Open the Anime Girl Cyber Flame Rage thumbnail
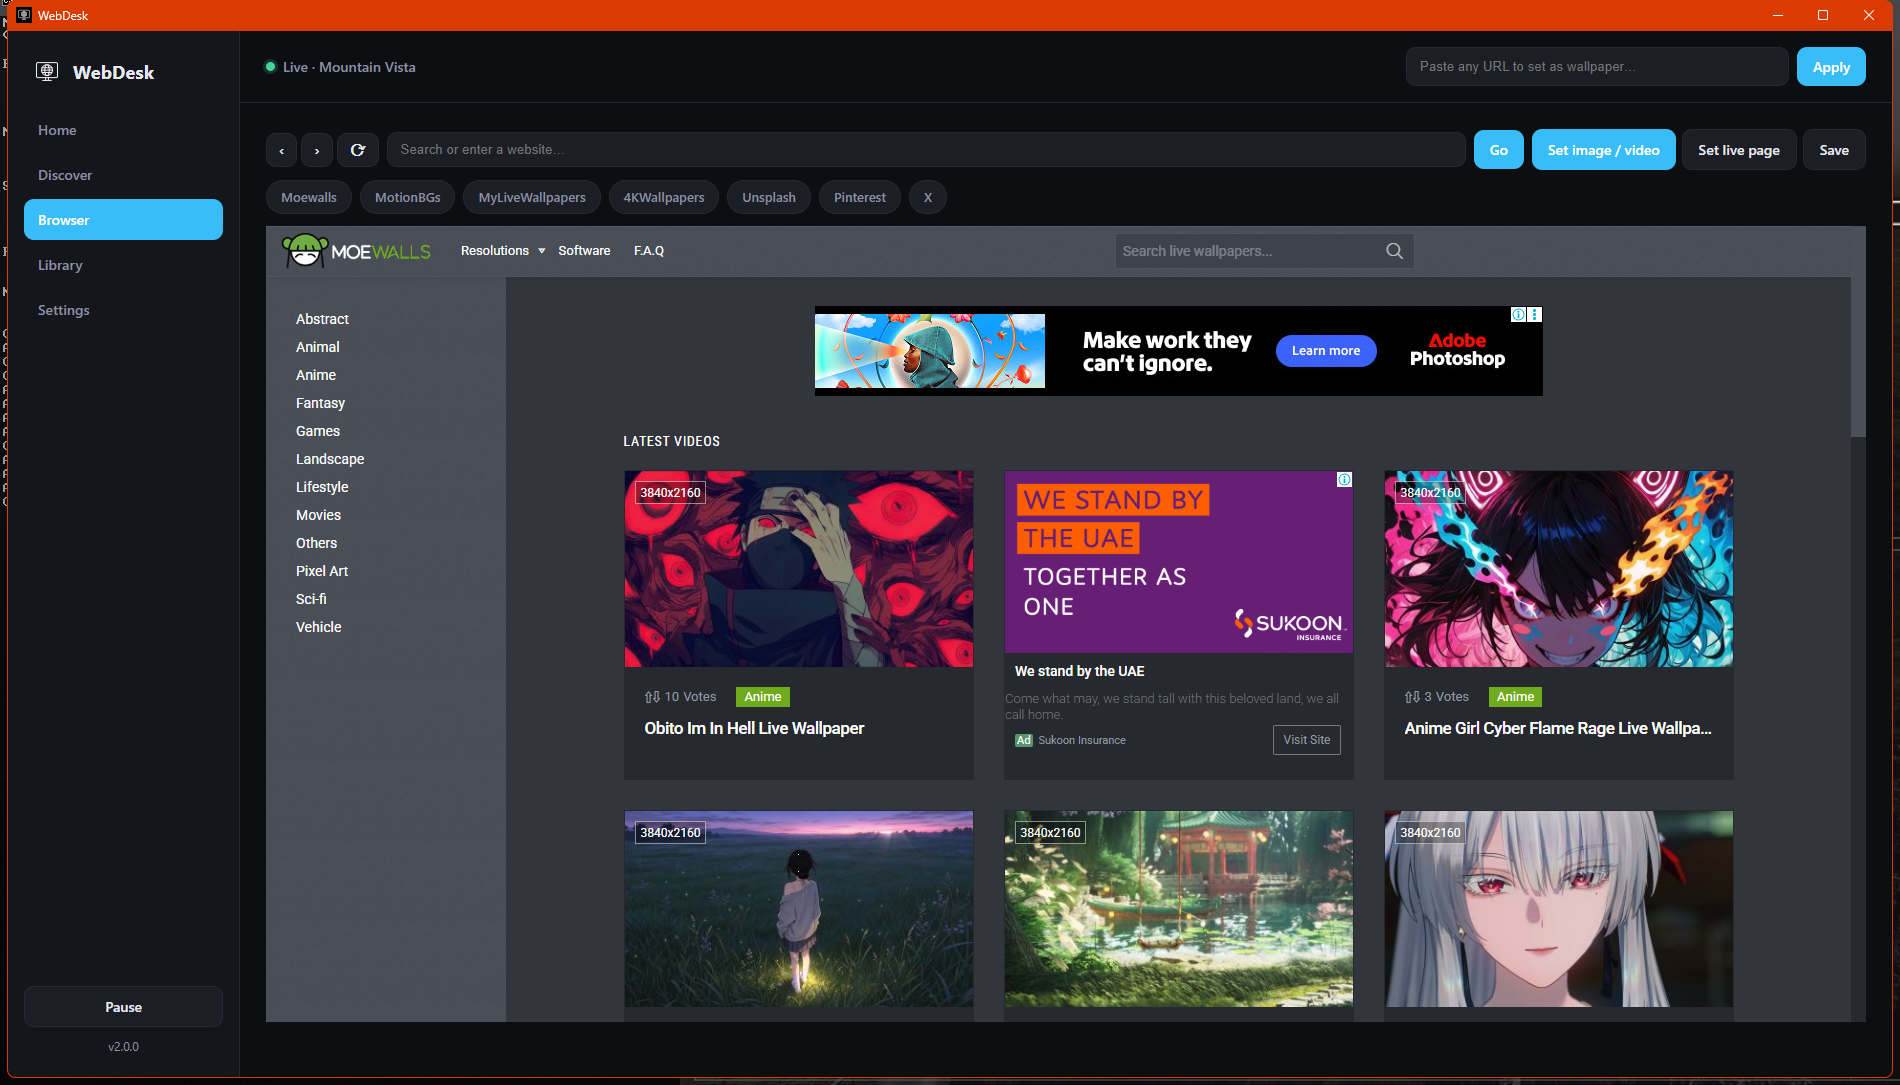This screenshot has height=1085, width=1900. pyautogui.click(x=1559, y=569)
